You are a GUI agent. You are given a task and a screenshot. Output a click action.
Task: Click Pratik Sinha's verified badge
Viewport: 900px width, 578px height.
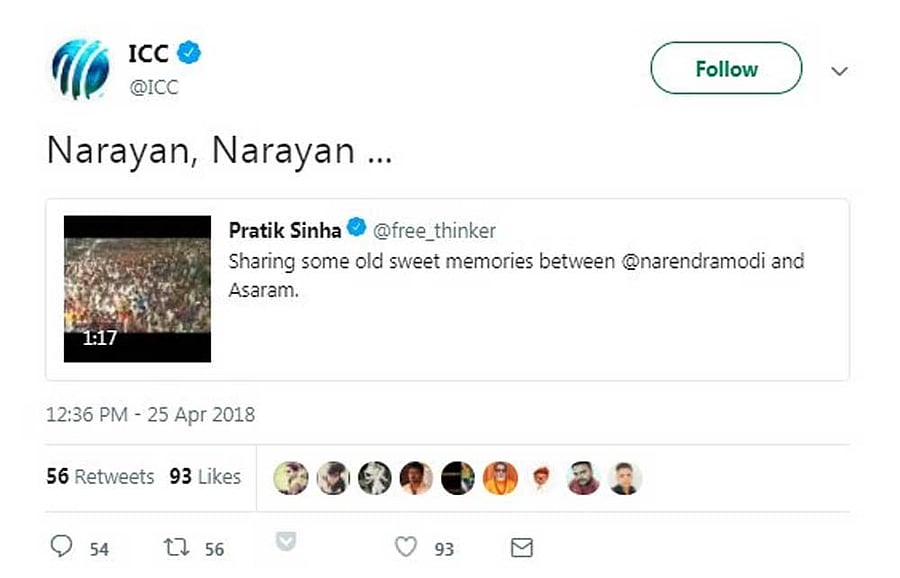tap(356, 231)
